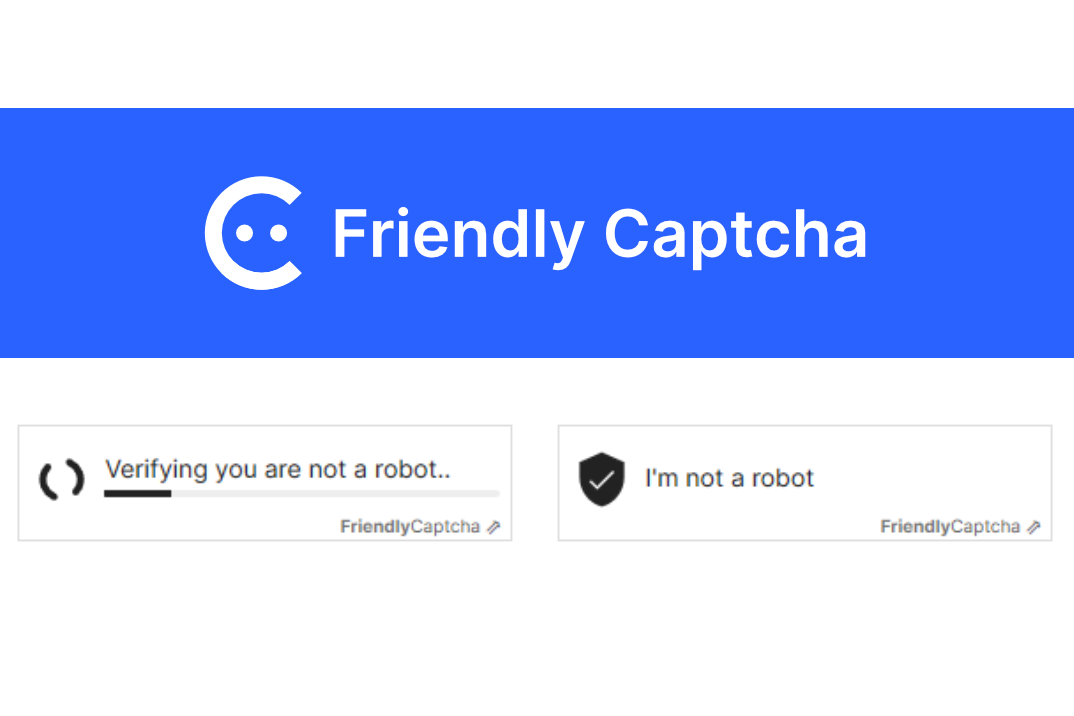Click the unfilled grey progress bar track

[x=335, y=493]
